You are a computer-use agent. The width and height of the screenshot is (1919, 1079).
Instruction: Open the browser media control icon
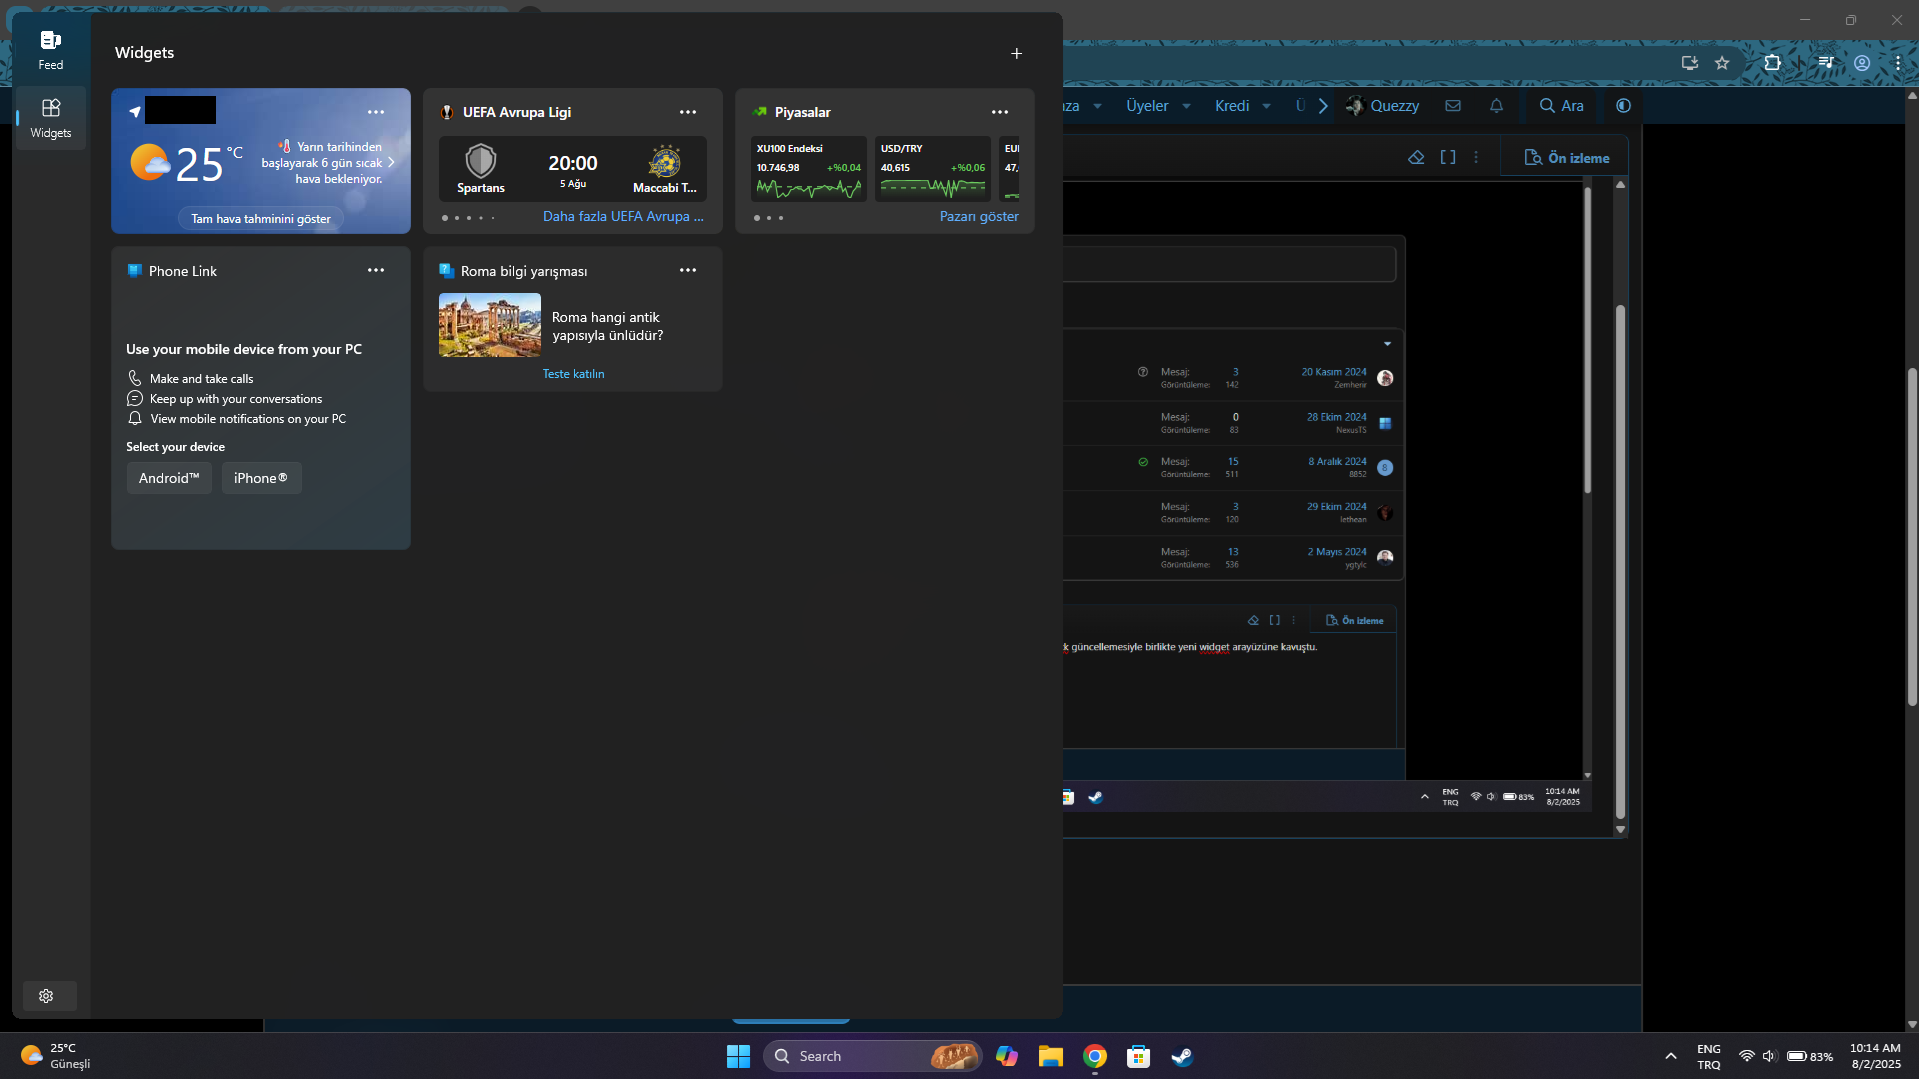[x=1826, y=63]
